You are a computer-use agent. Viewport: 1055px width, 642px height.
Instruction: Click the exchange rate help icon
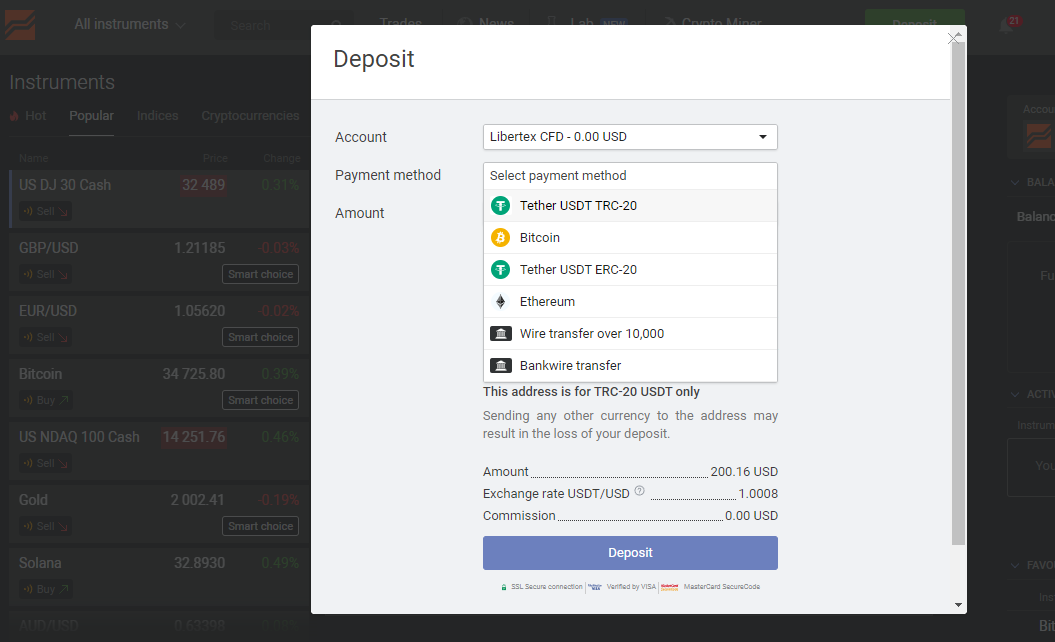(x=639, y=491)
